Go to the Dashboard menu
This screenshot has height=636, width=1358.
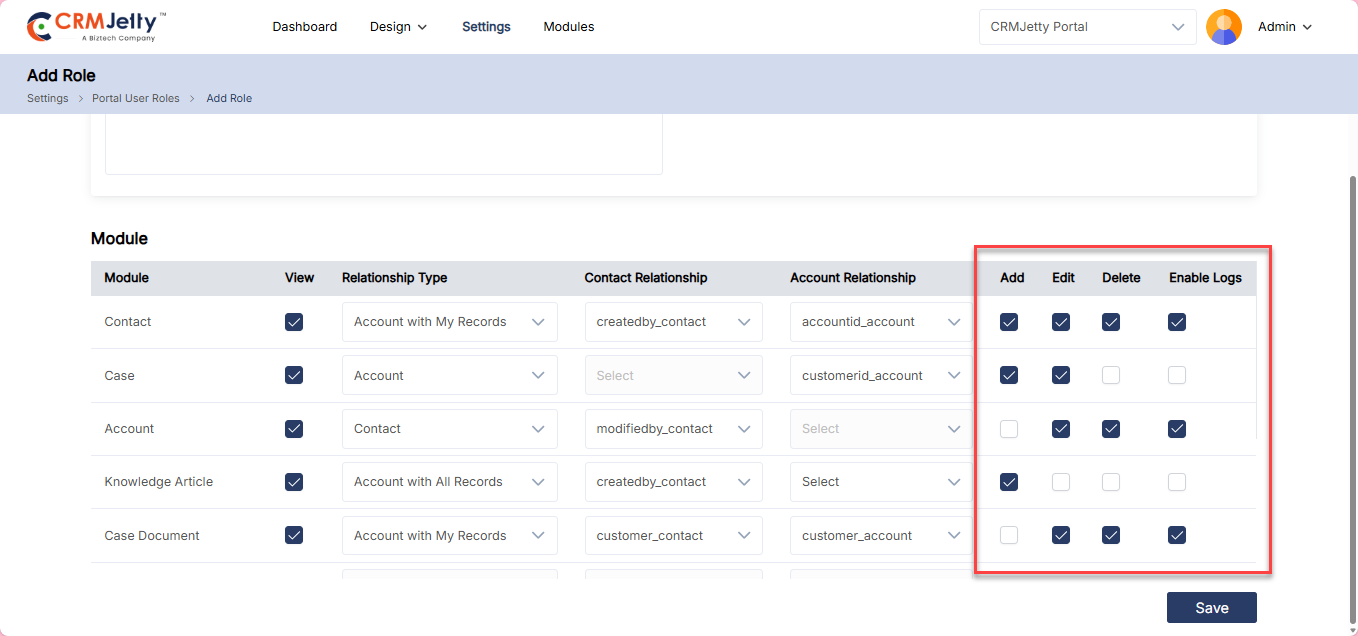tap(304, 27)
